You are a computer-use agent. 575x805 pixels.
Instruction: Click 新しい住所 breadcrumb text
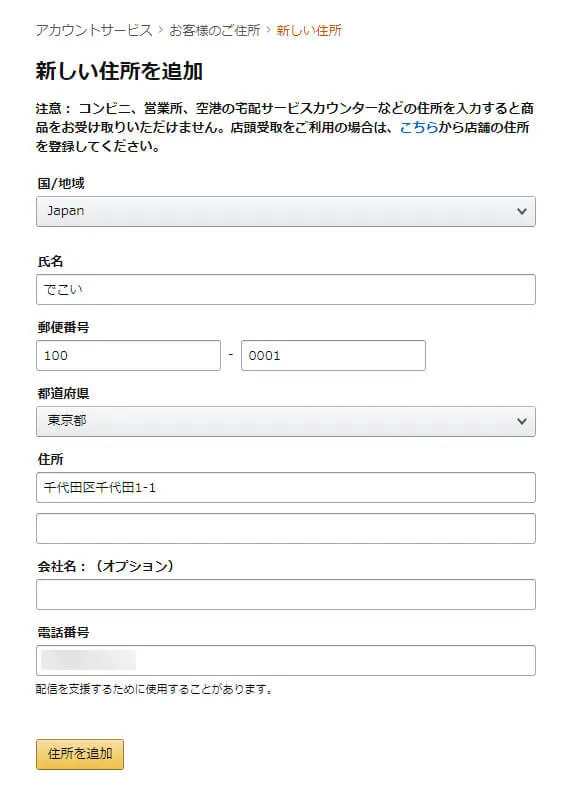tap(309, 30)
